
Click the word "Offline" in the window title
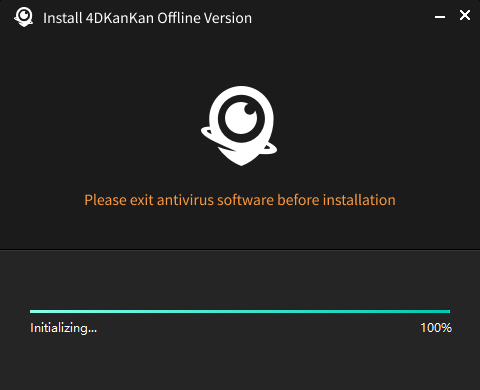pyautogui.click(x=177, y=18)
